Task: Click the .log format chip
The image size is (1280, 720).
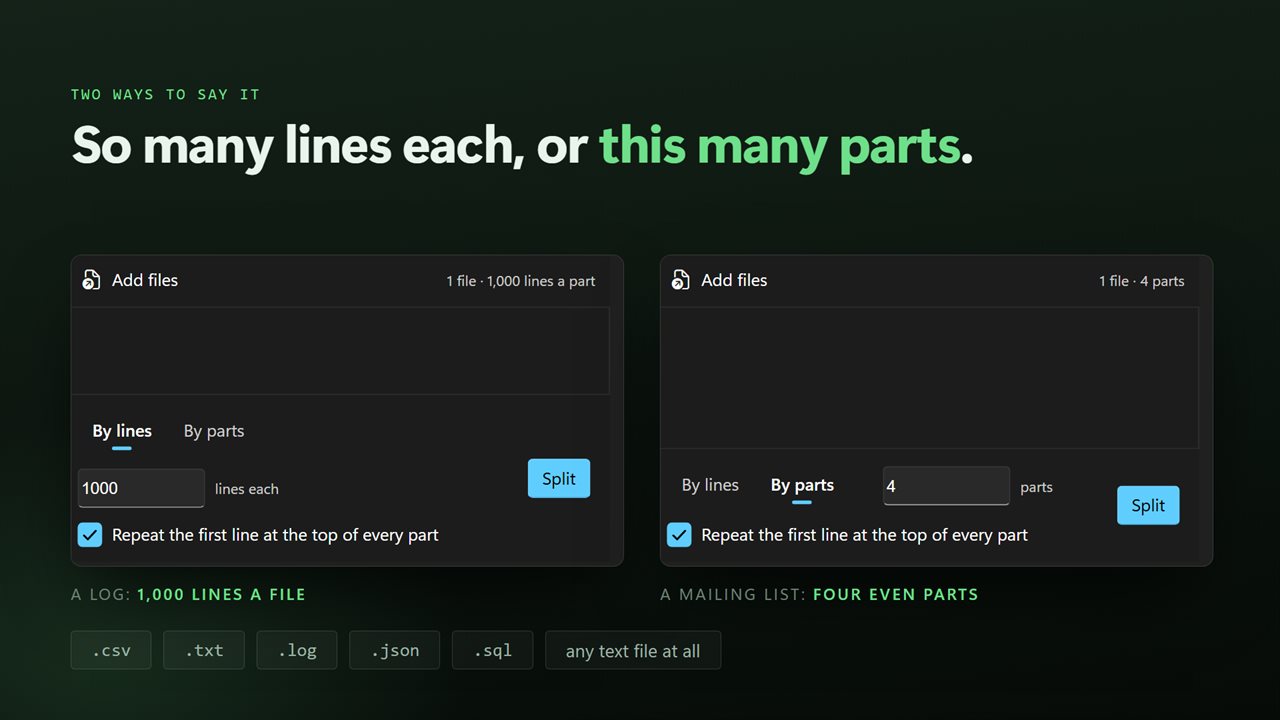Action: click(297, 650)
